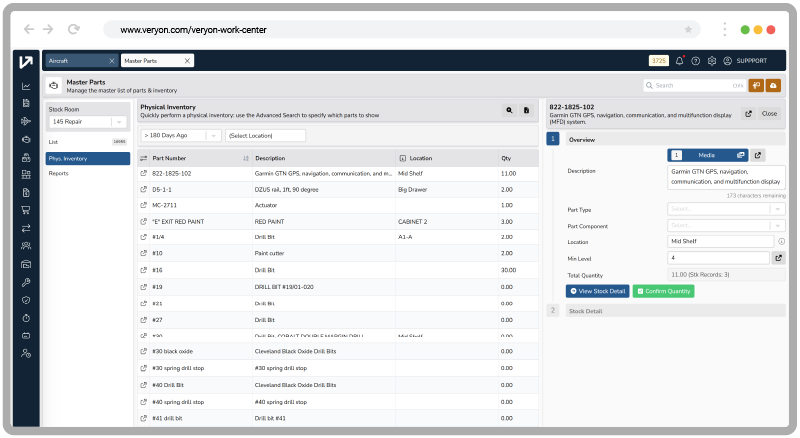This screenshot has width=800, height=438.
Task: Click the Master Parts page header icon
Action: pyautogui.click(x=54, y=86)
